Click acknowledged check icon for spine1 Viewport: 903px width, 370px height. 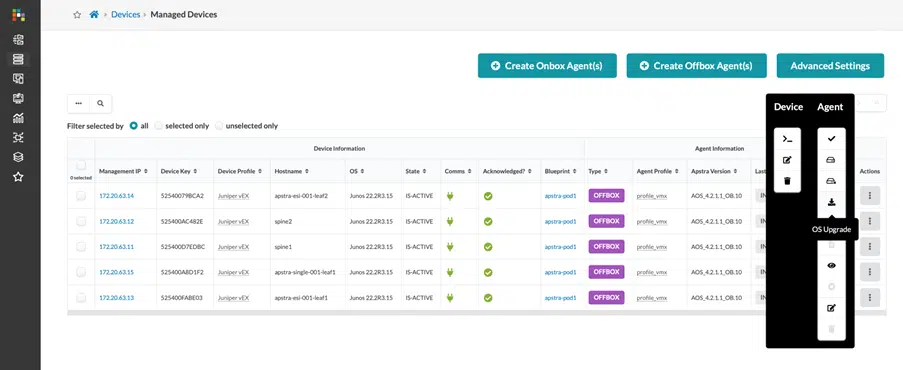pyautogui.click(x=488, y=247)
